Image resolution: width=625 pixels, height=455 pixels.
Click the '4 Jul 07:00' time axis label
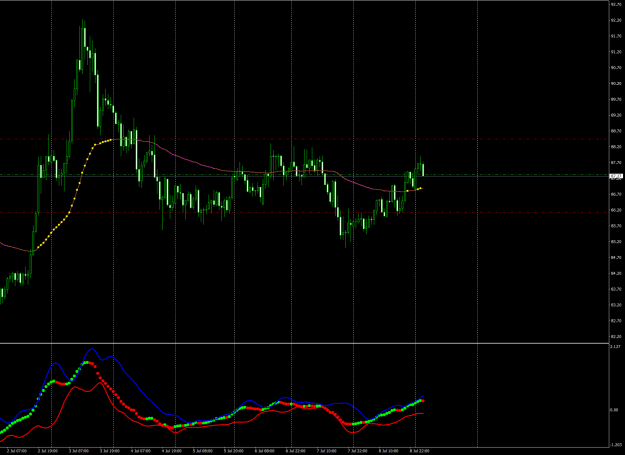[x=140, y=451]
